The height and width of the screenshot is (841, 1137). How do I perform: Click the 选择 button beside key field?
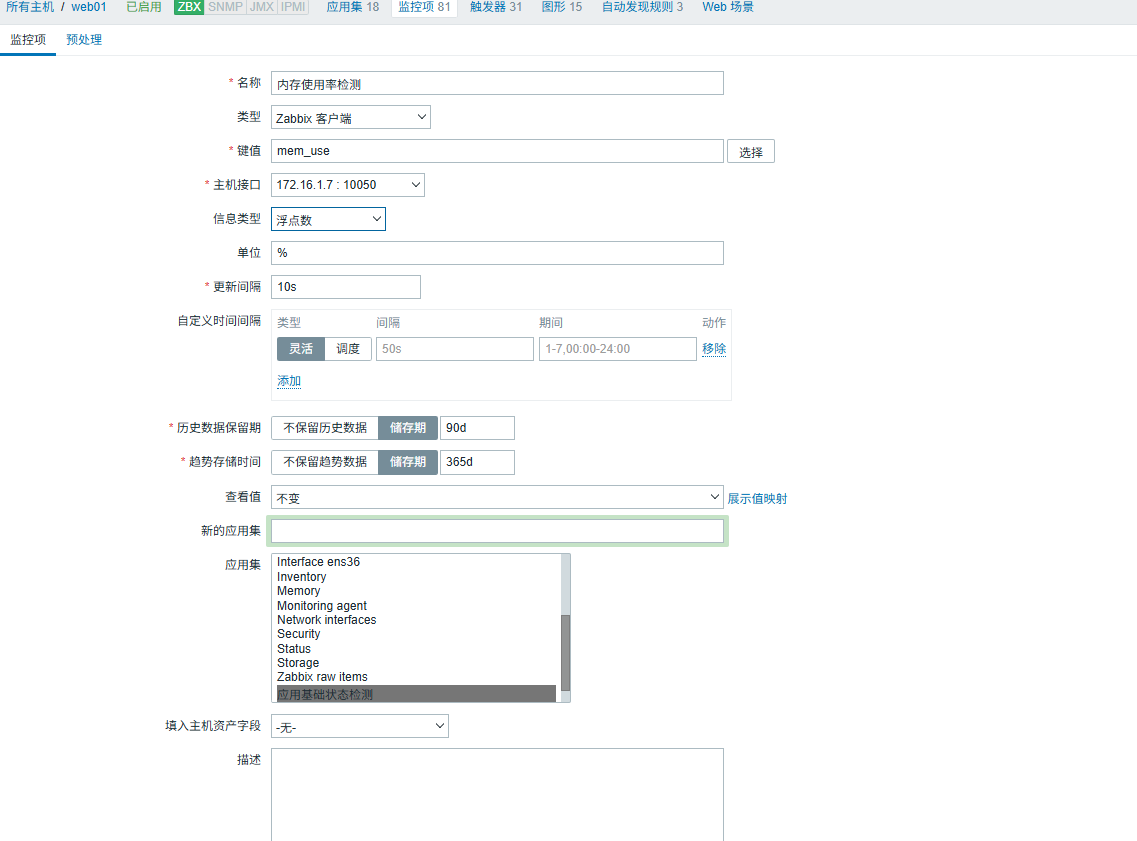pyautogui.click(x=750, y=152)
